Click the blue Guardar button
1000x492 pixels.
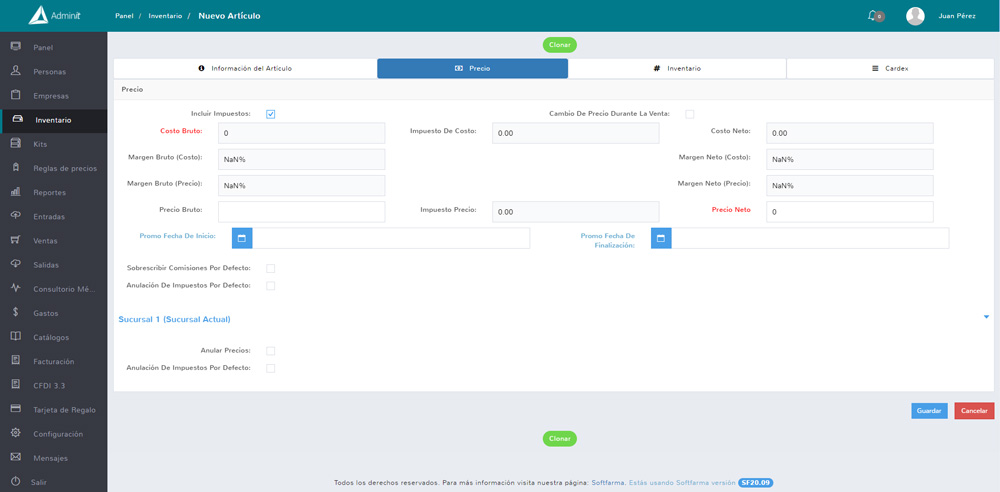coord(929,411)
